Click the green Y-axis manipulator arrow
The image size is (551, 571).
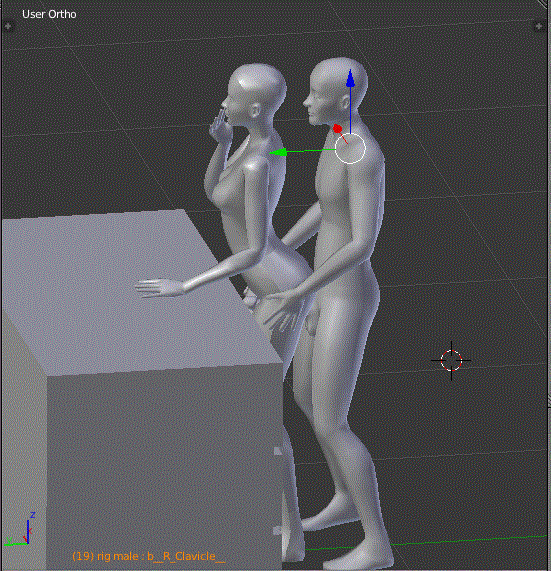click(278, 153)
